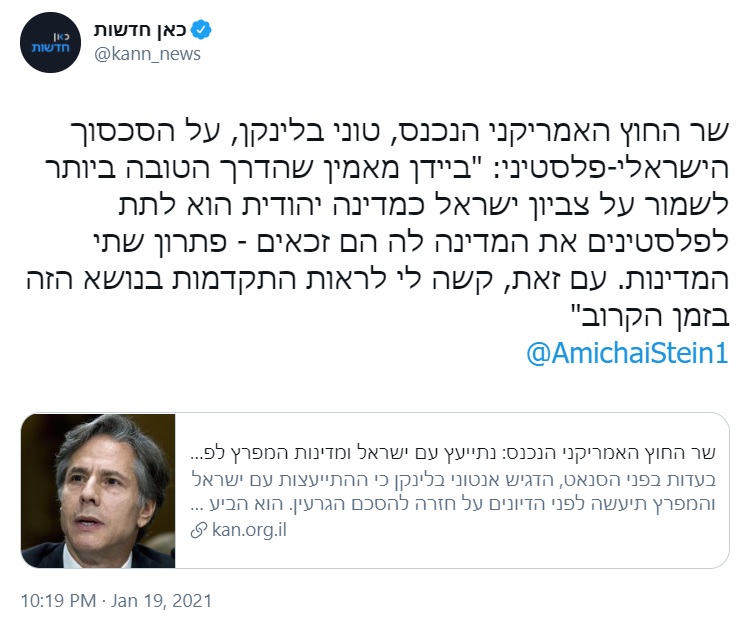Viewport: 749px width, 622px height.
Task: Open the כאן חדשות display name
Action: coord(139,30)
